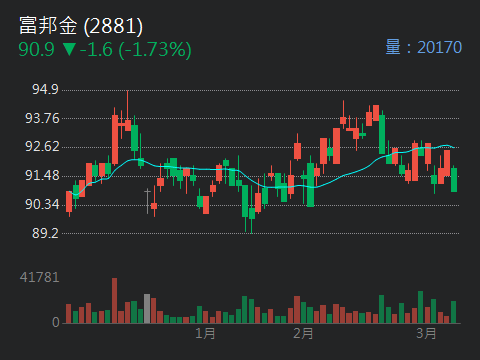480x360 pixels.
Task: Click the 94.9 price axis label
Action: click(45, 89)
